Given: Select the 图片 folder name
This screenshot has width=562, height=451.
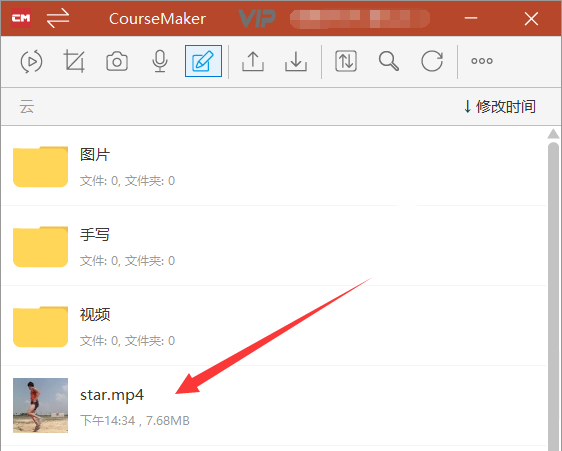Looking at the screenshot, I should click(95, 155).
